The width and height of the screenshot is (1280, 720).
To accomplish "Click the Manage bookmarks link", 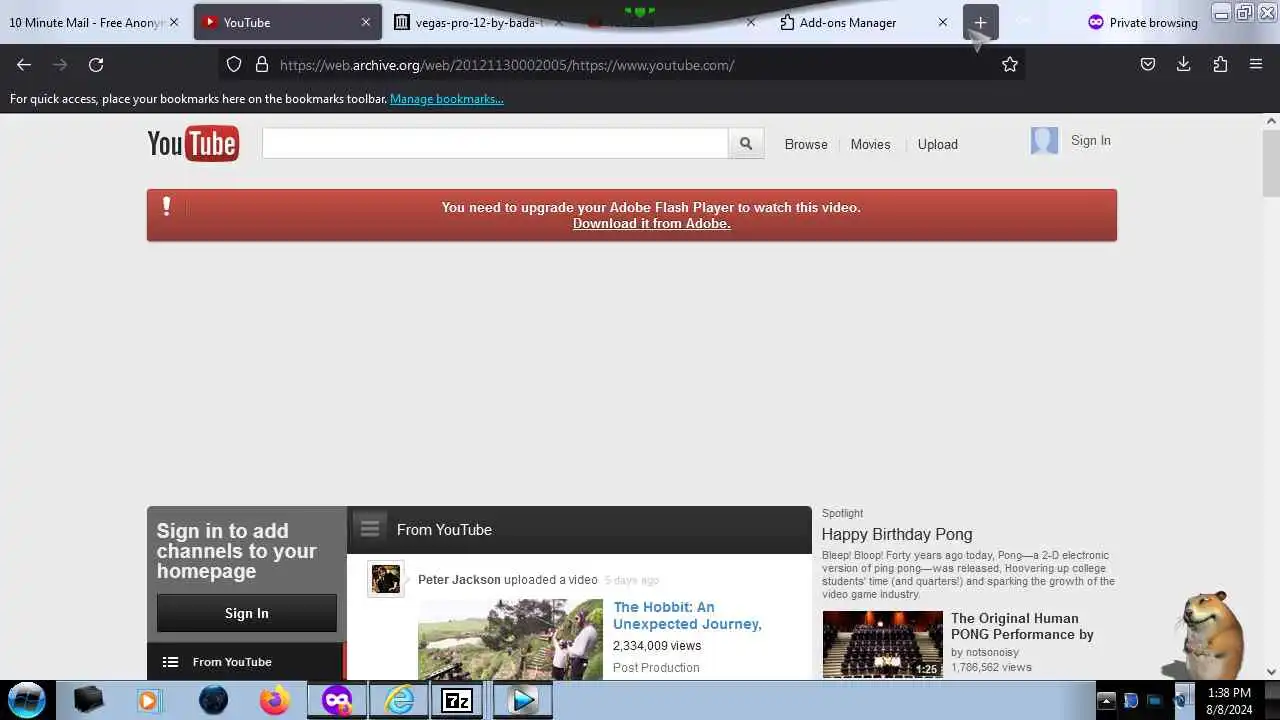I will pyautogui.click(x=447, y=99).
